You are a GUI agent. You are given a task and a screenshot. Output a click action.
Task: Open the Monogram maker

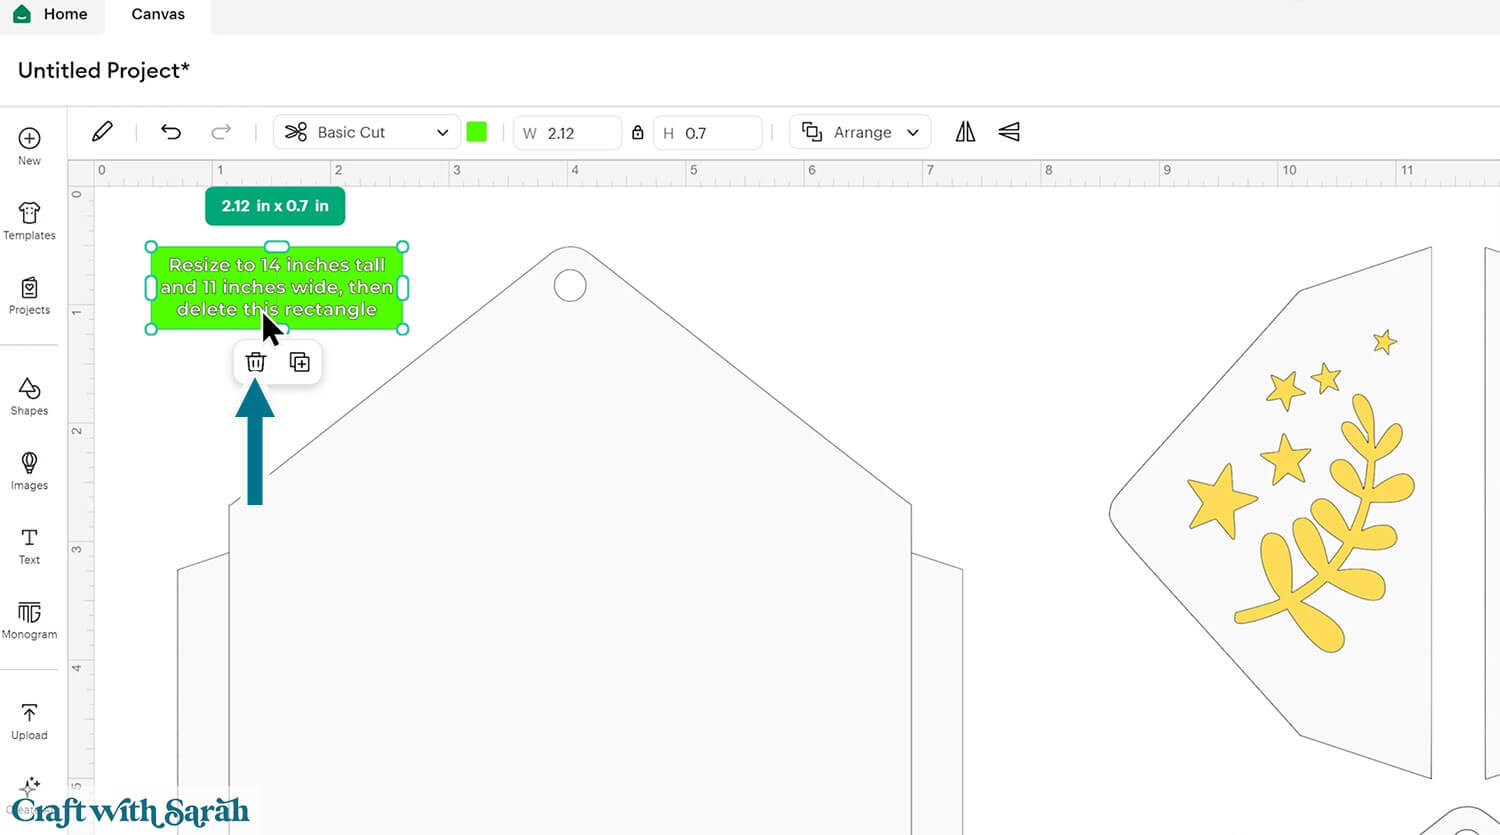click(29, 621)
